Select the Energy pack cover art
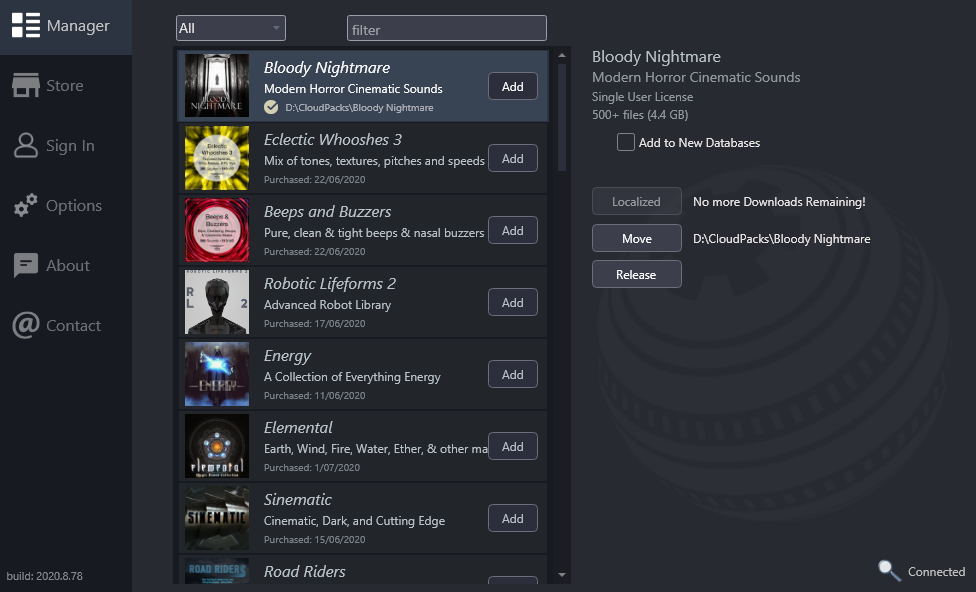Viewport: 976px width, 592px height. [217, 374]
